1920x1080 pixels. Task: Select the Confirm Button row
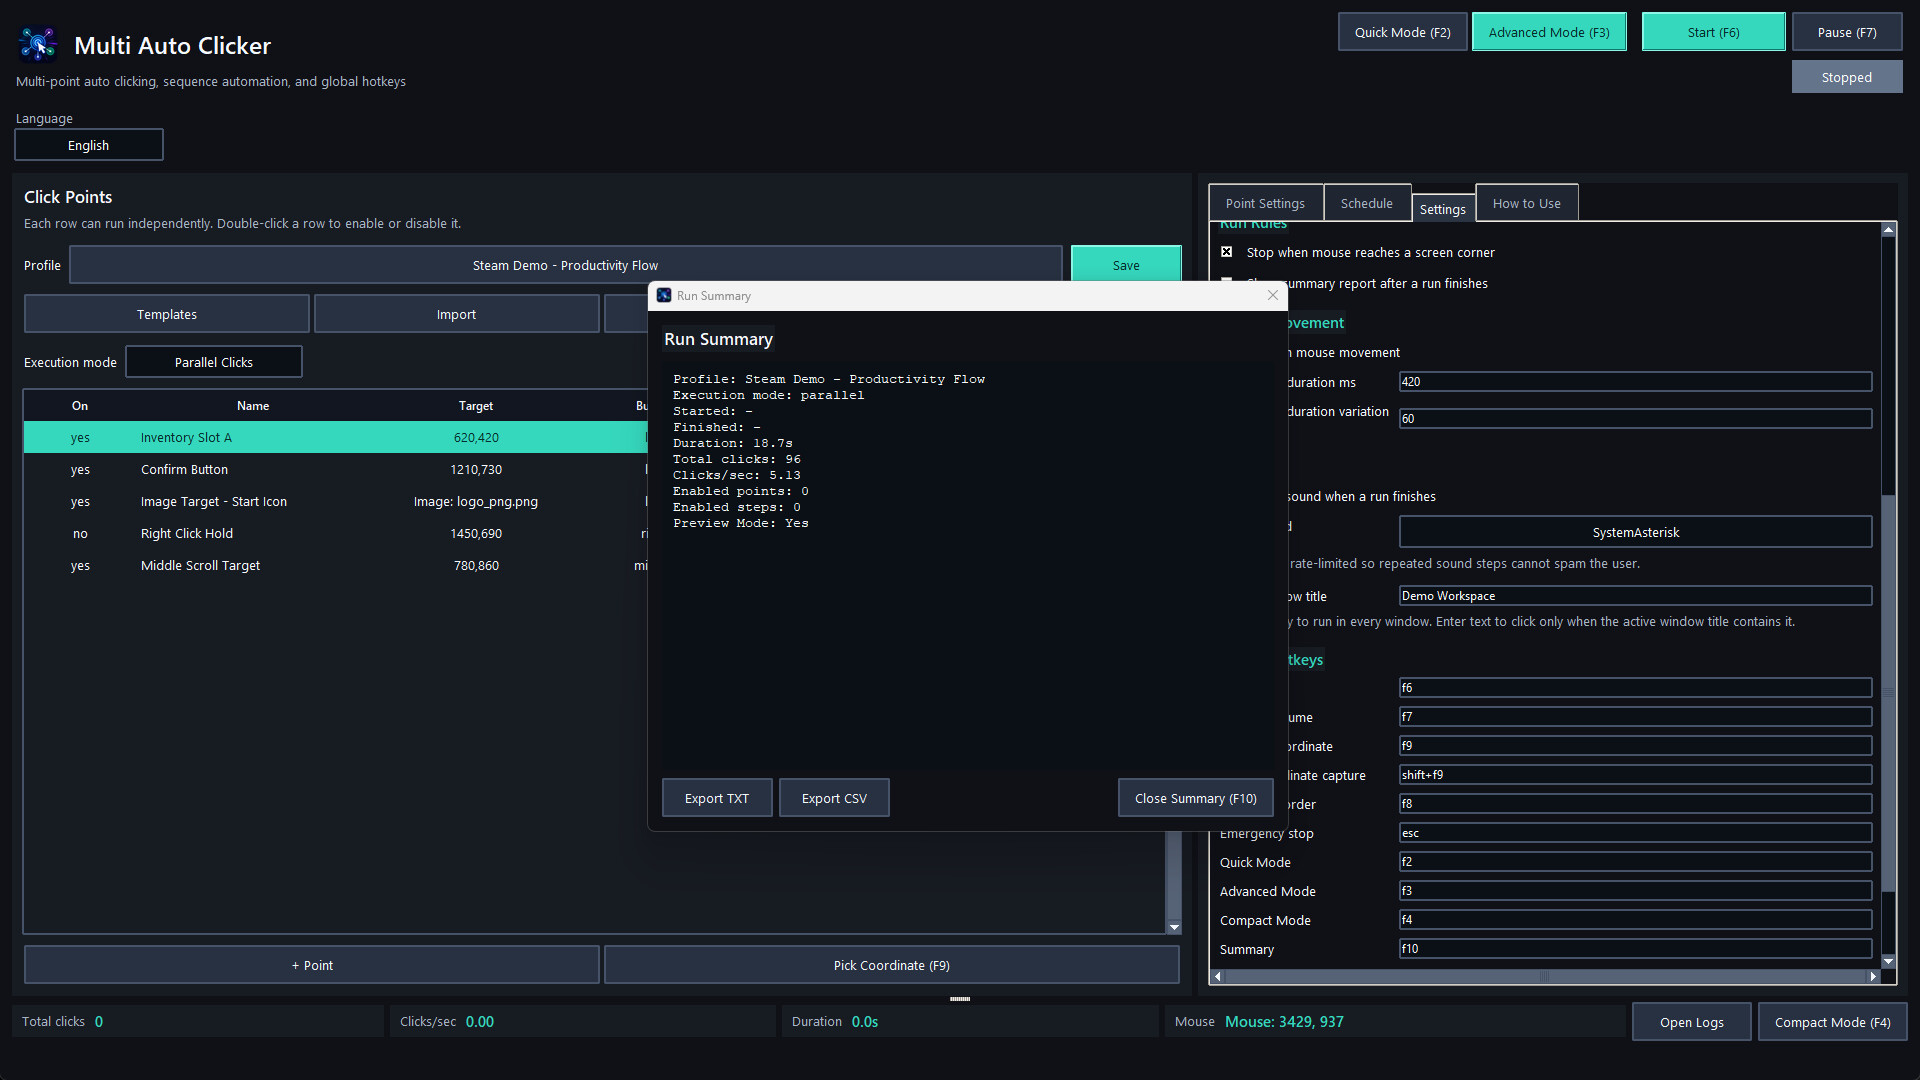(x=336, y=469)
